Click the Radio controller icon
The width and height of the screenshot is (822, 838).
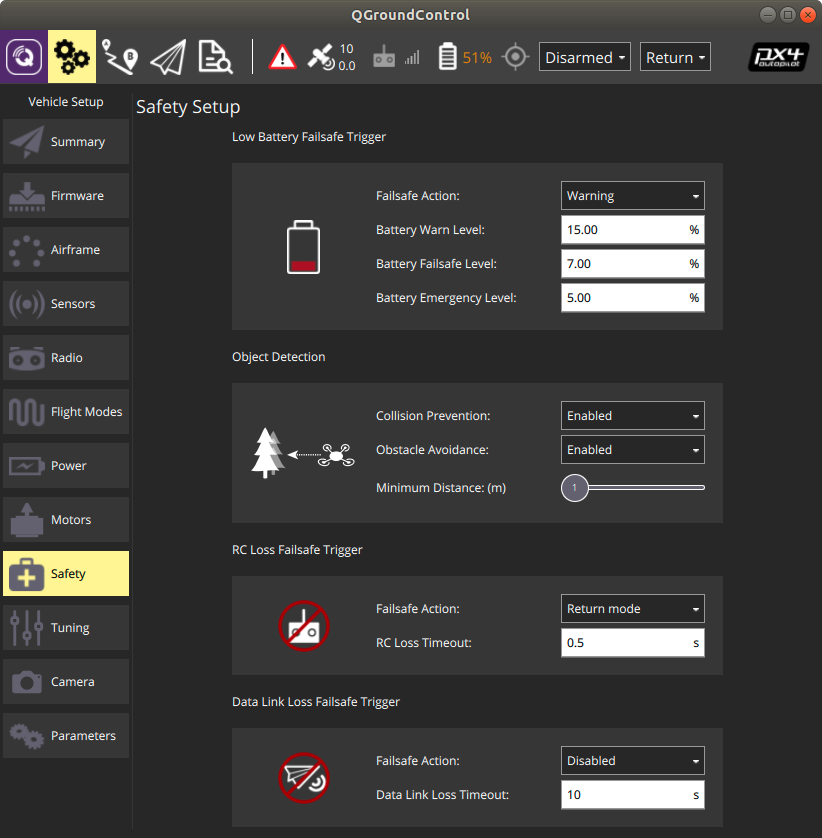click(x=27, y=358)
